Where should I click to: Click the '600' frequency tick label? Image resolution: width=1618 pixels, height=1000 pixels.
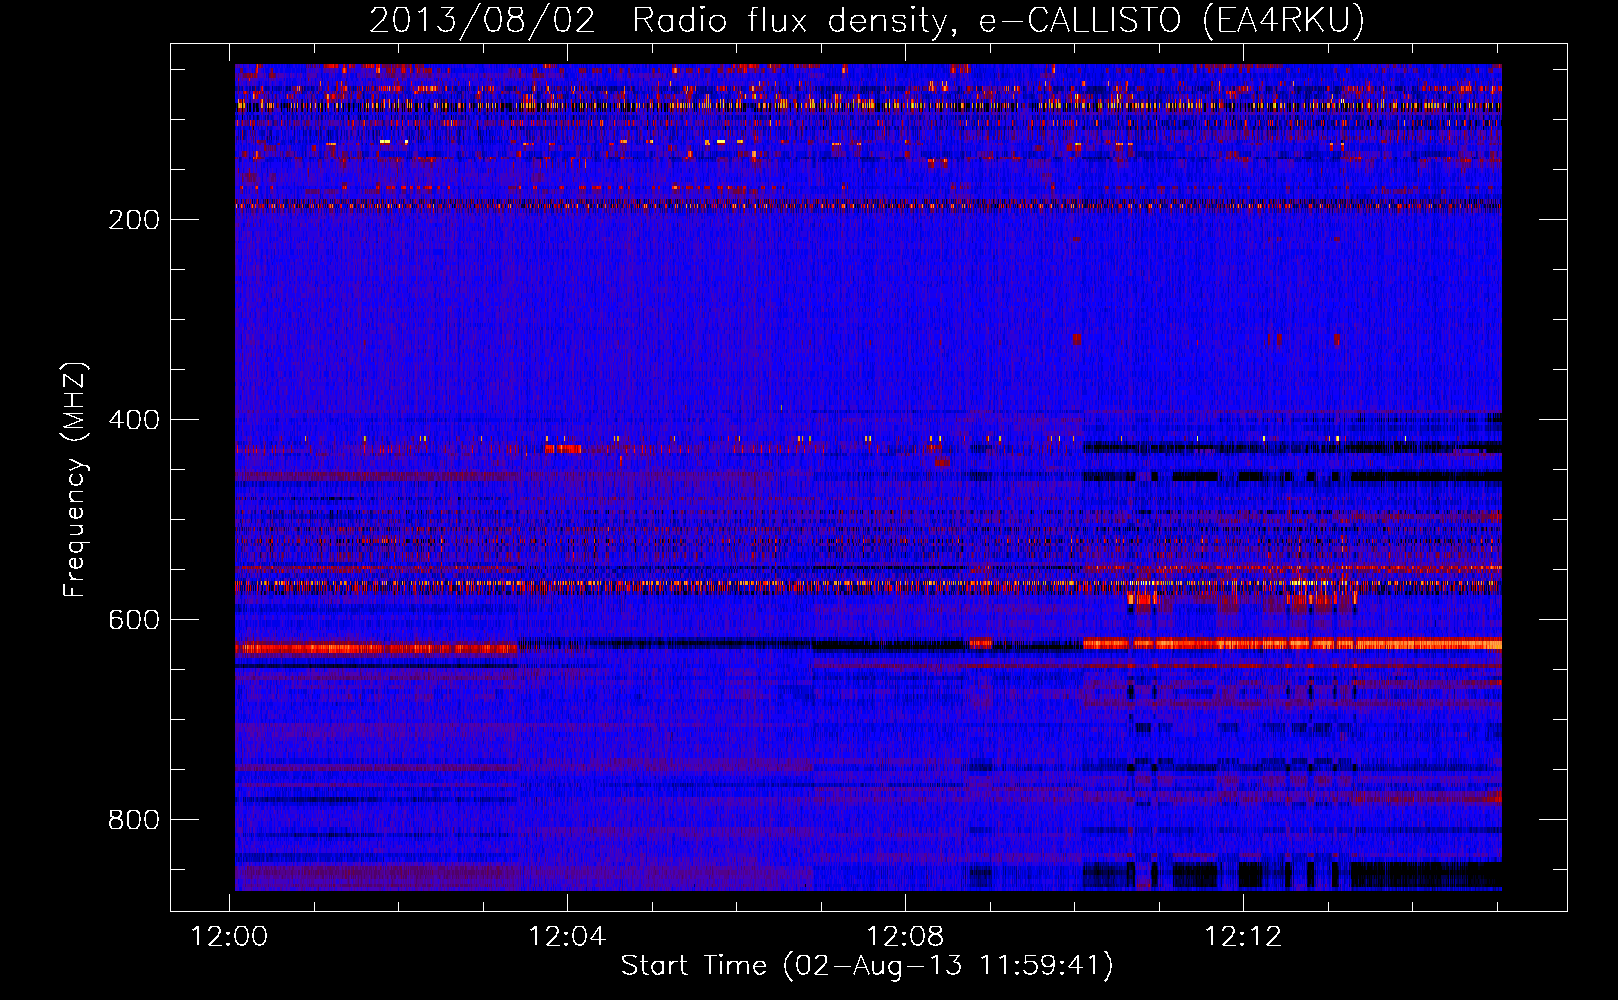pyautogui.click(x=133, y=620)
